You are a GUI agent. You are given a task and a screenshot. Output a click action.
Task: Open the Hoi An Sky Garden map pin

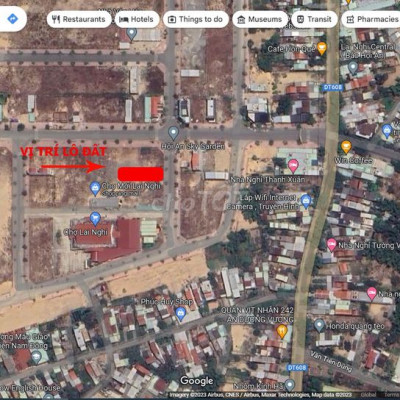pos(173,133)
